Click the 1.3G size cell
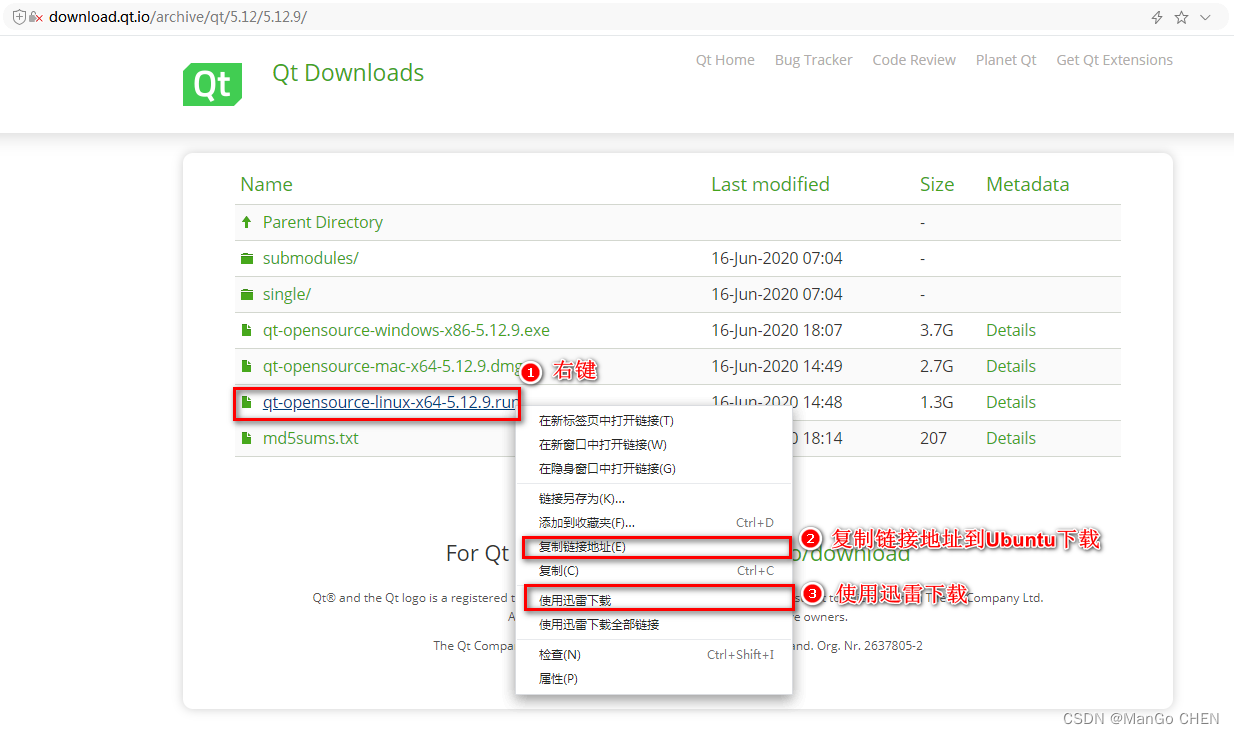This screenshot has height=734, width=1234. [x=936, y=402]
